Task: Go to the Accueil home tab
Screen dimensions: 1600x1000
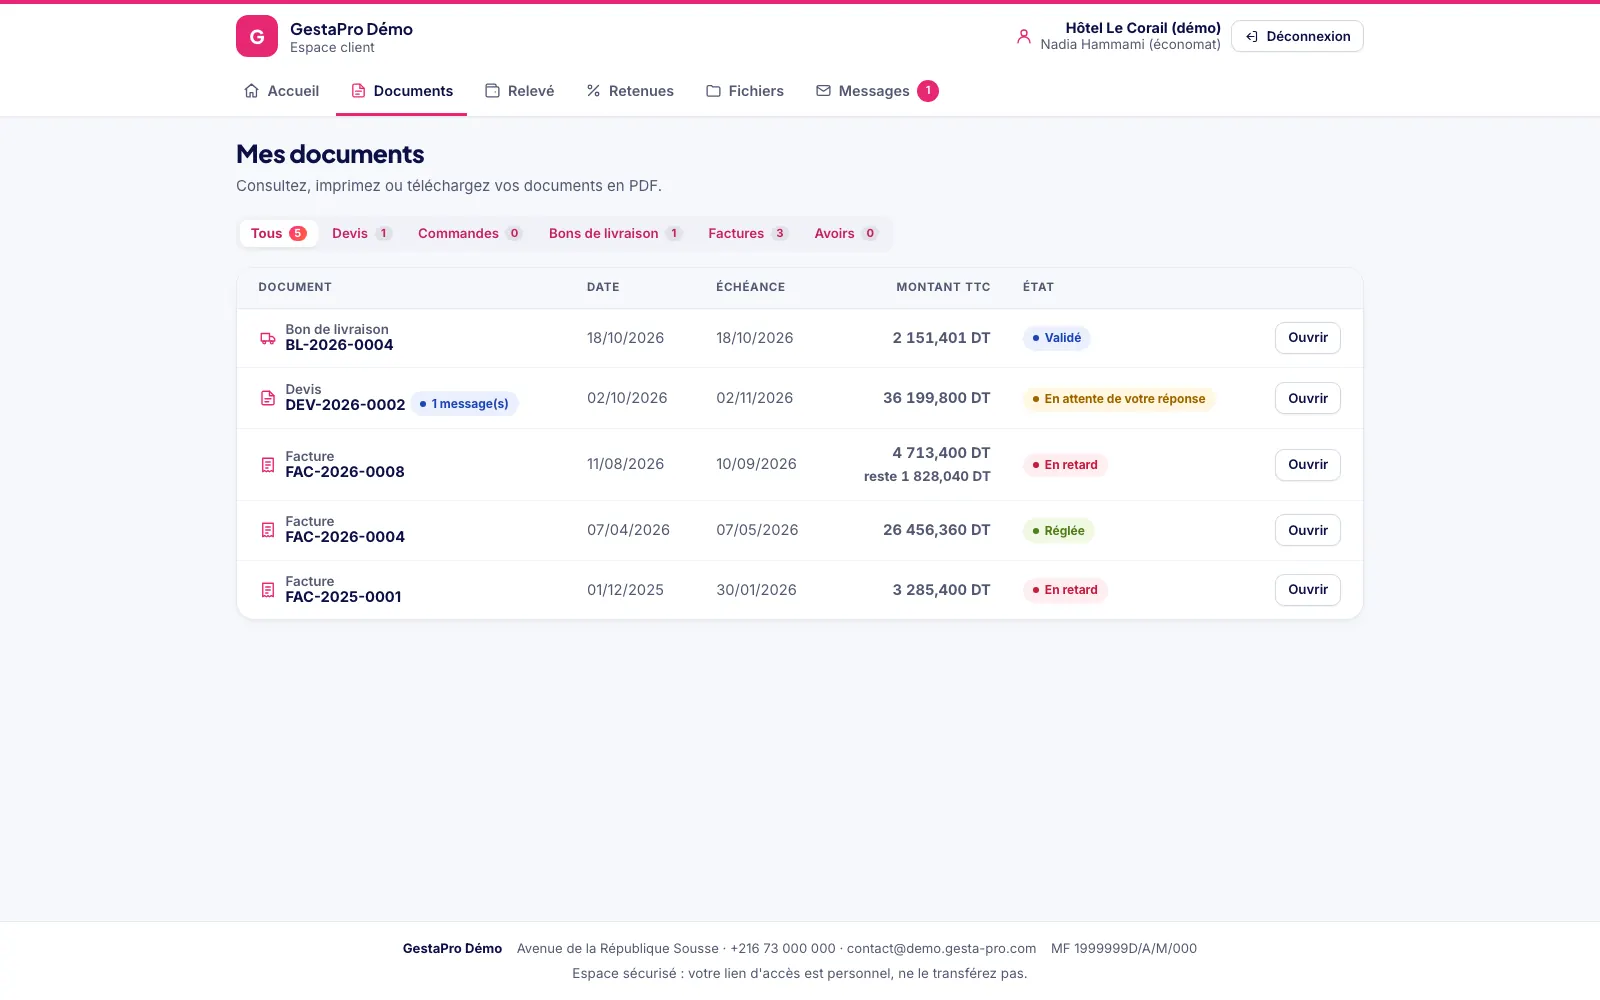Action: pyautogui.click(x=282, y=91)
